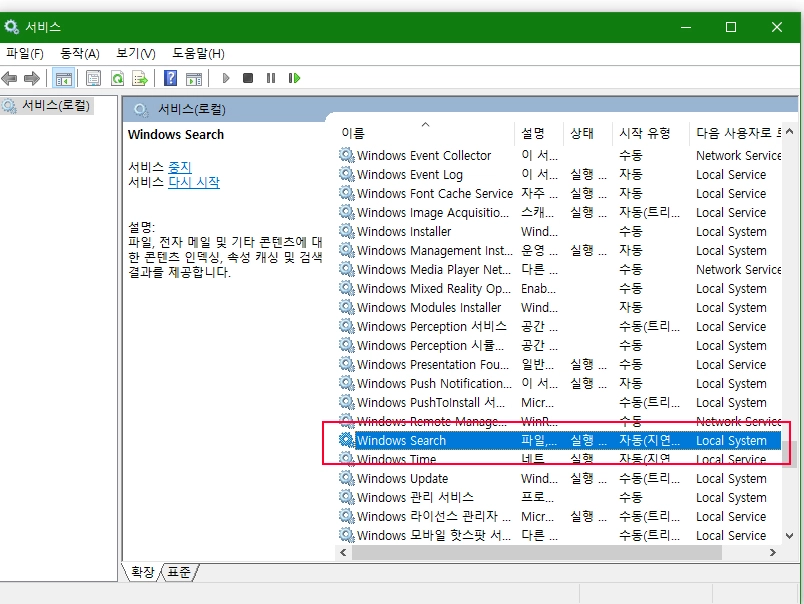Viewport: 804px width, 604px height.
Task: Maximize the 서비스 window
Action: 731,27
